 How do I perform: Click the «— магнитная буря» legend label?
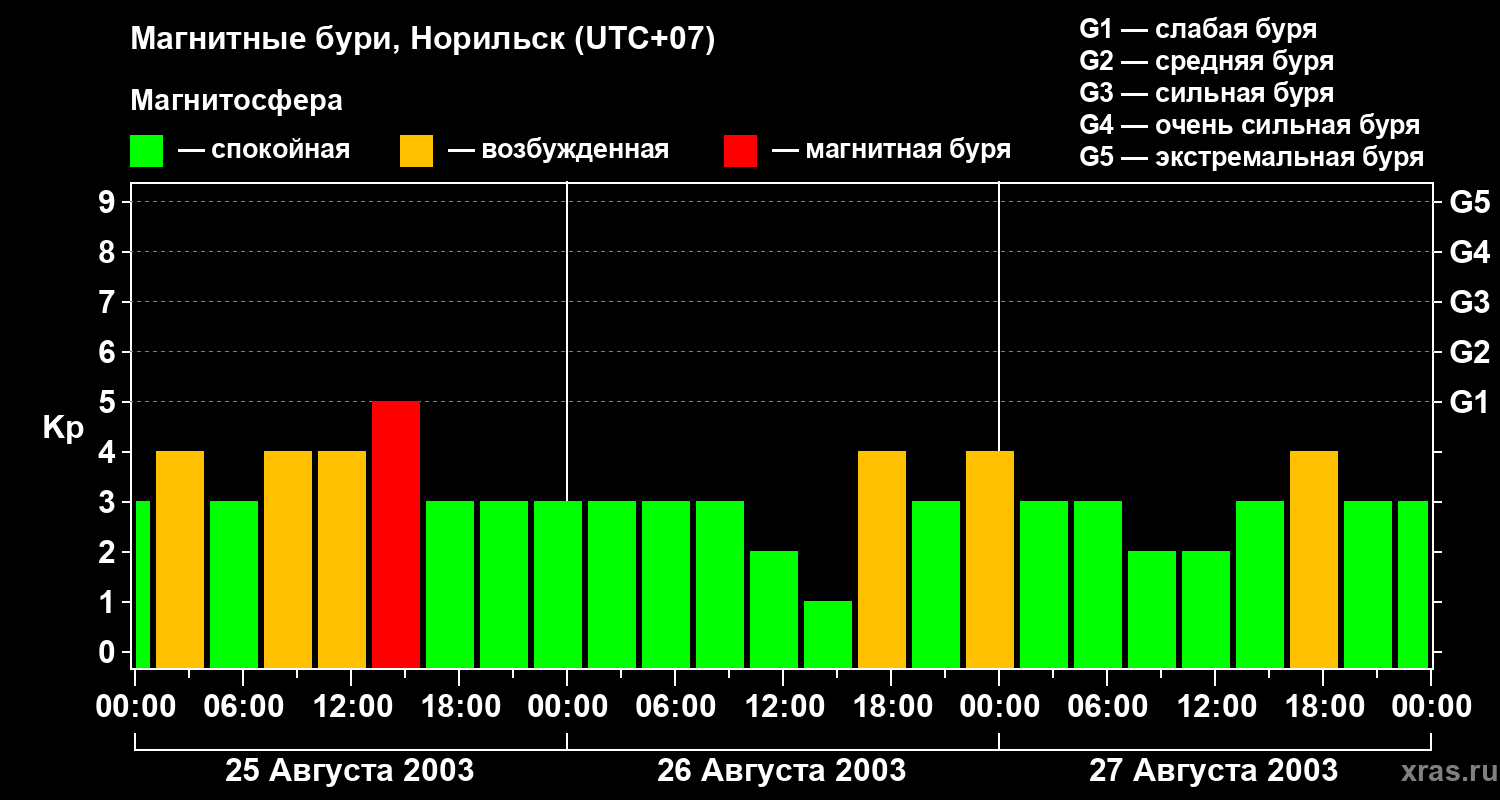892,150
